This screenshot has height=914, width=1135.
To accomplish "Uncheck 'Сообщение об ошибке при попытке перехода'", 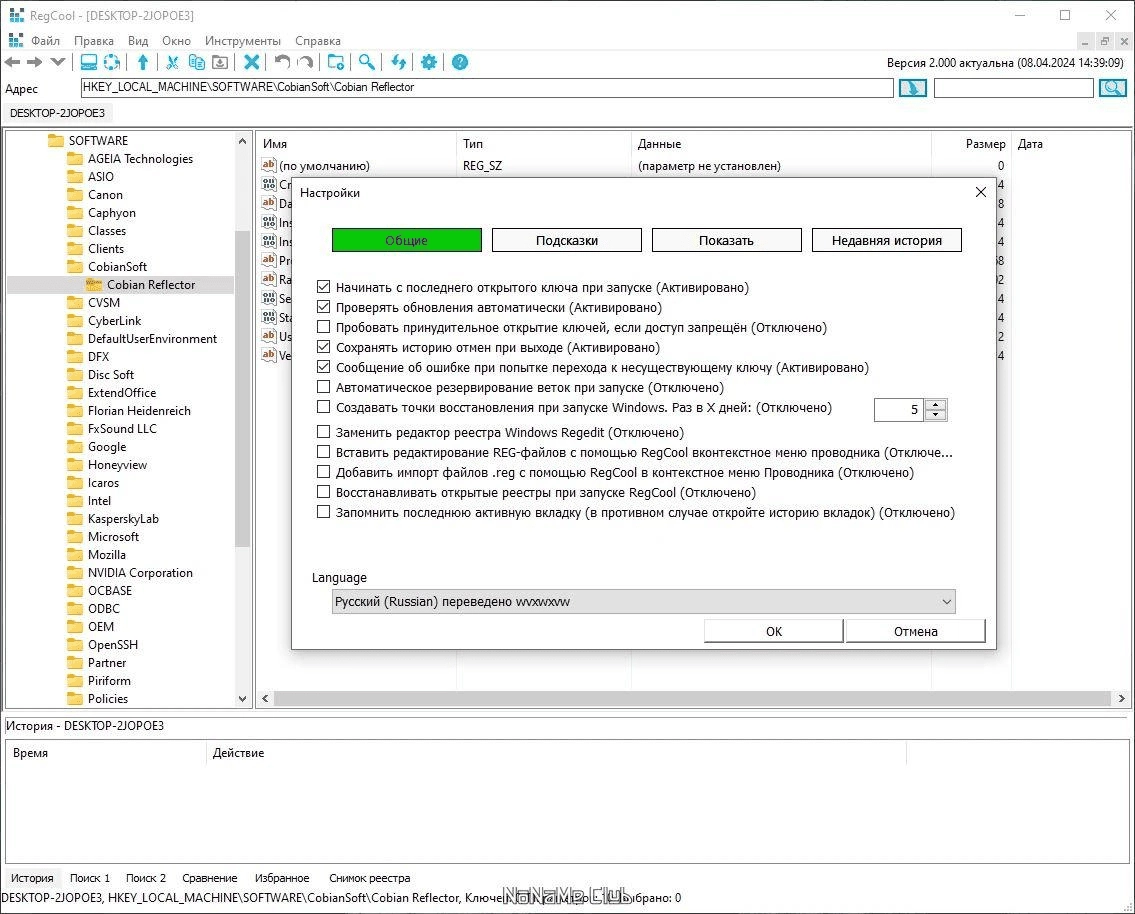I will [x=324, y=367].
